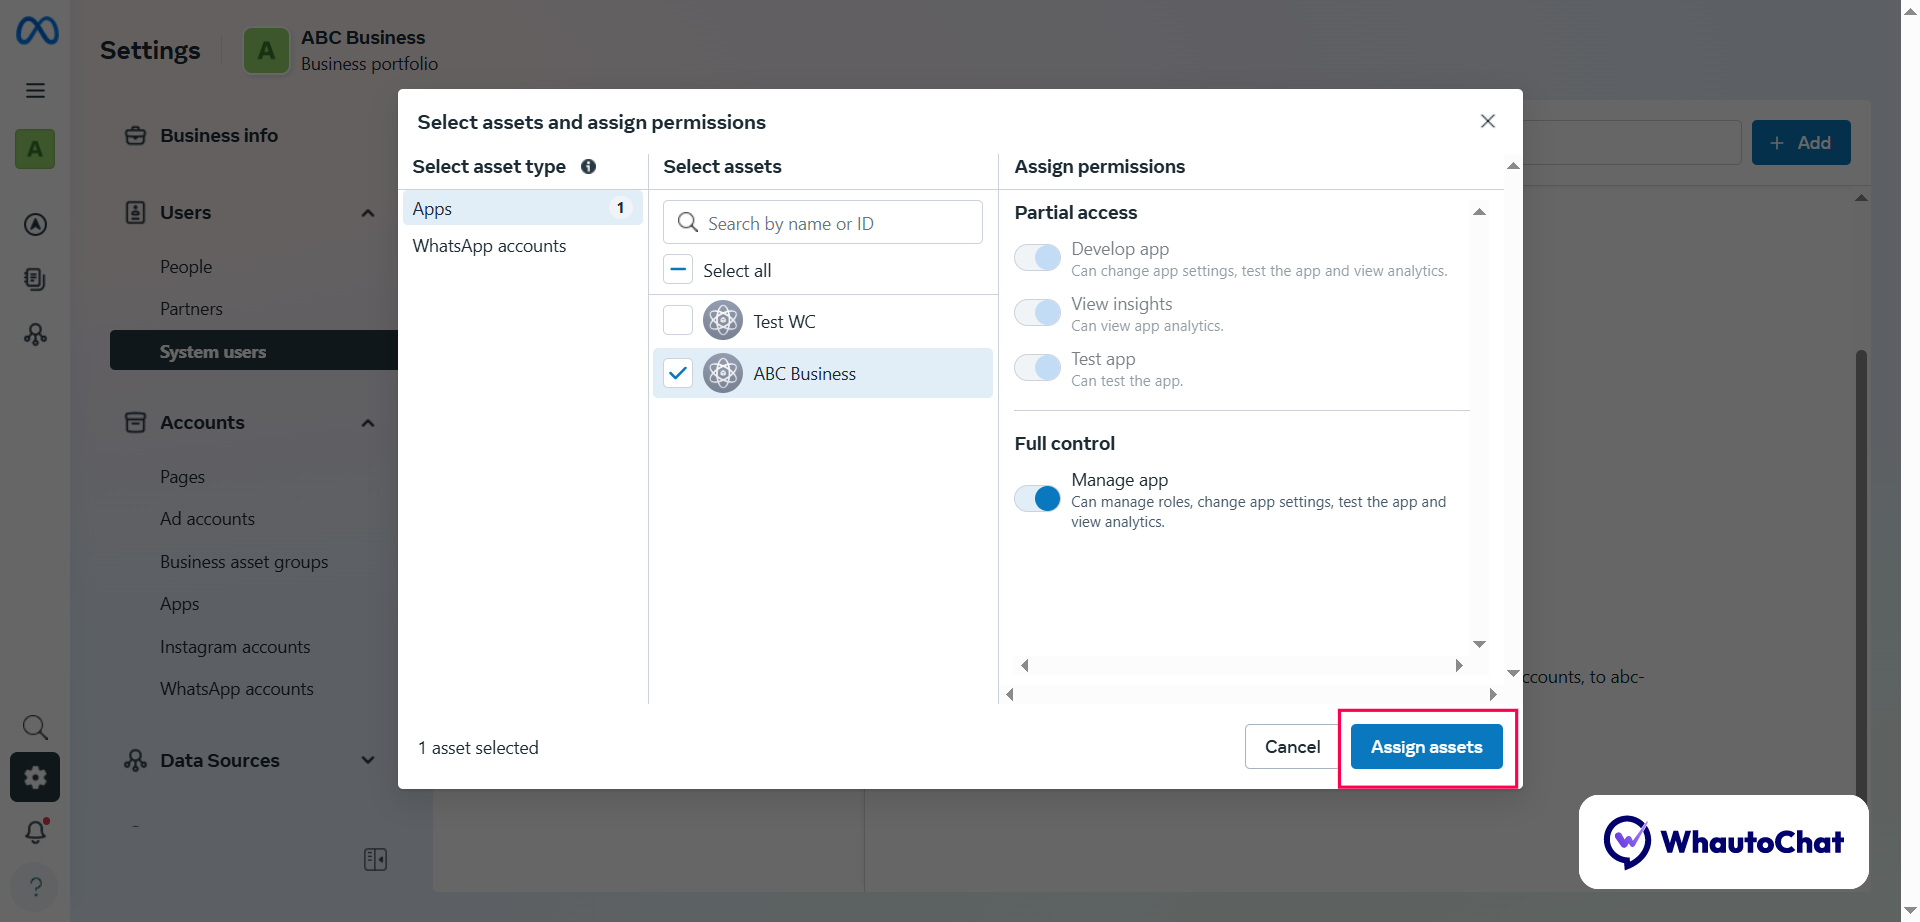The width and height of the screenshot is (1920, 922).
Task: Click the Search by name or ID field
Action: click(x=822, y=222)
